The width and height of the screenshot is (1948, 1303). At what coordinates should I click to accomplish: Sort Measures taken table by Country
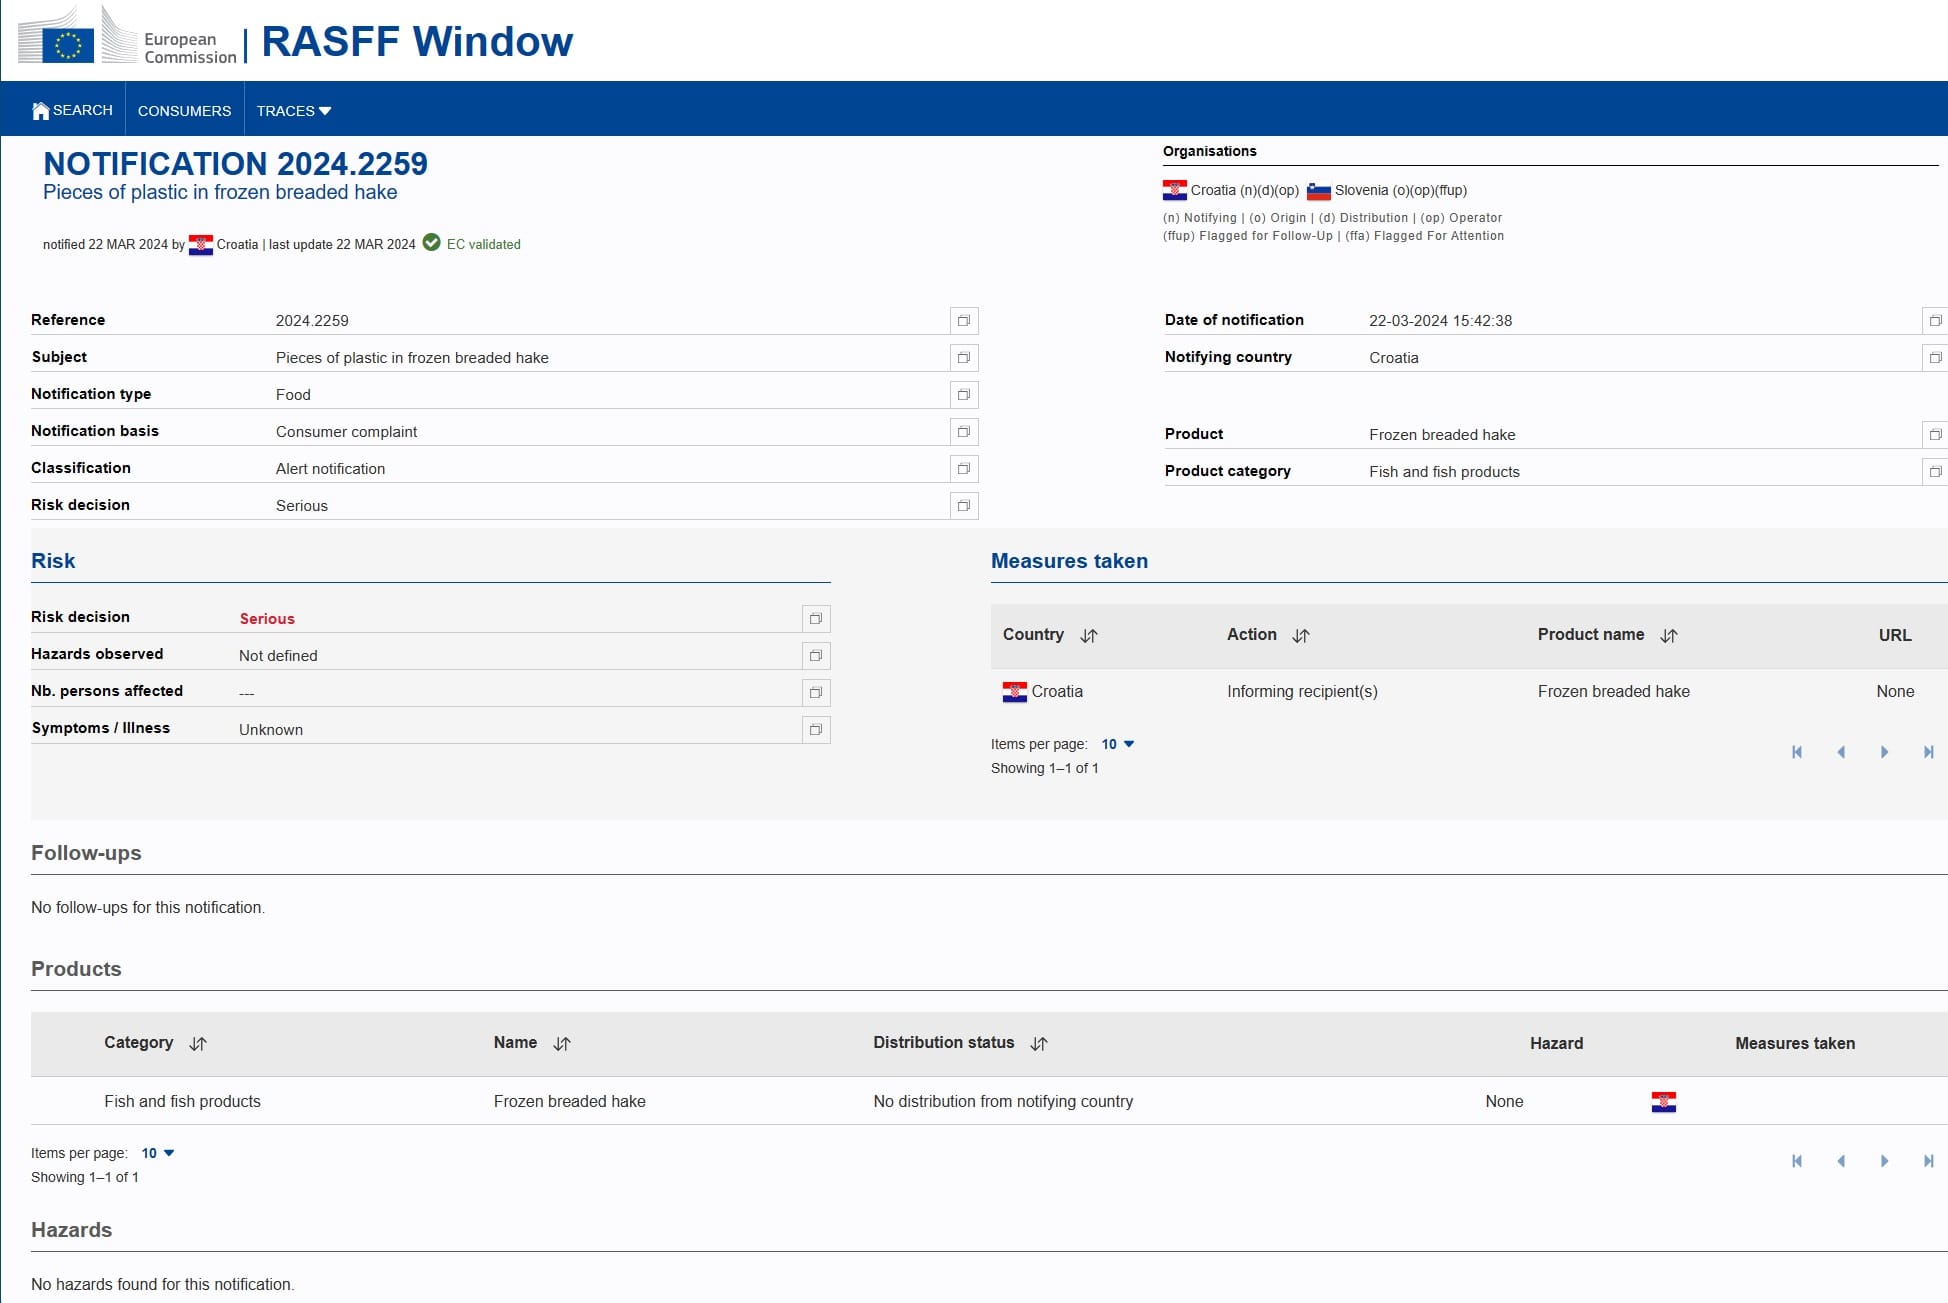point(1089,636)
